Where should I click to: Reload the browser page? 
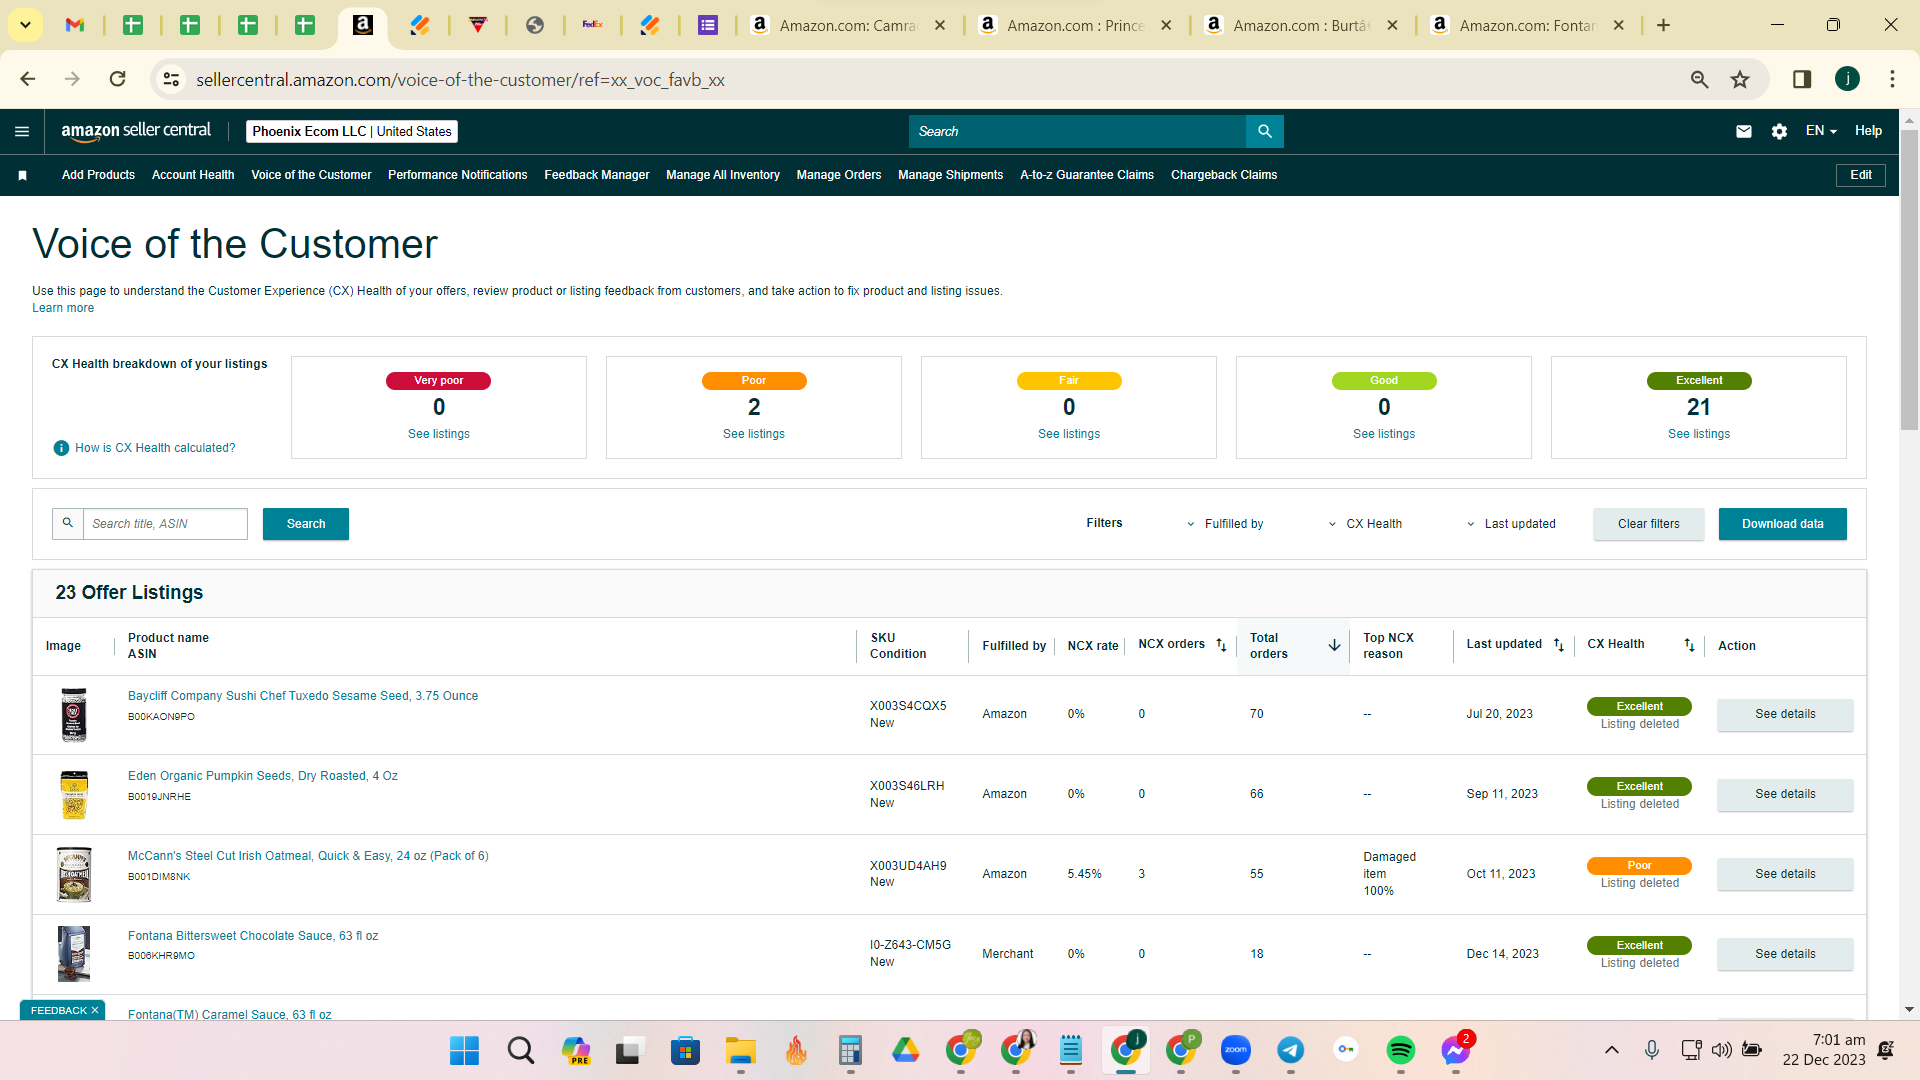tap(118, 79)
